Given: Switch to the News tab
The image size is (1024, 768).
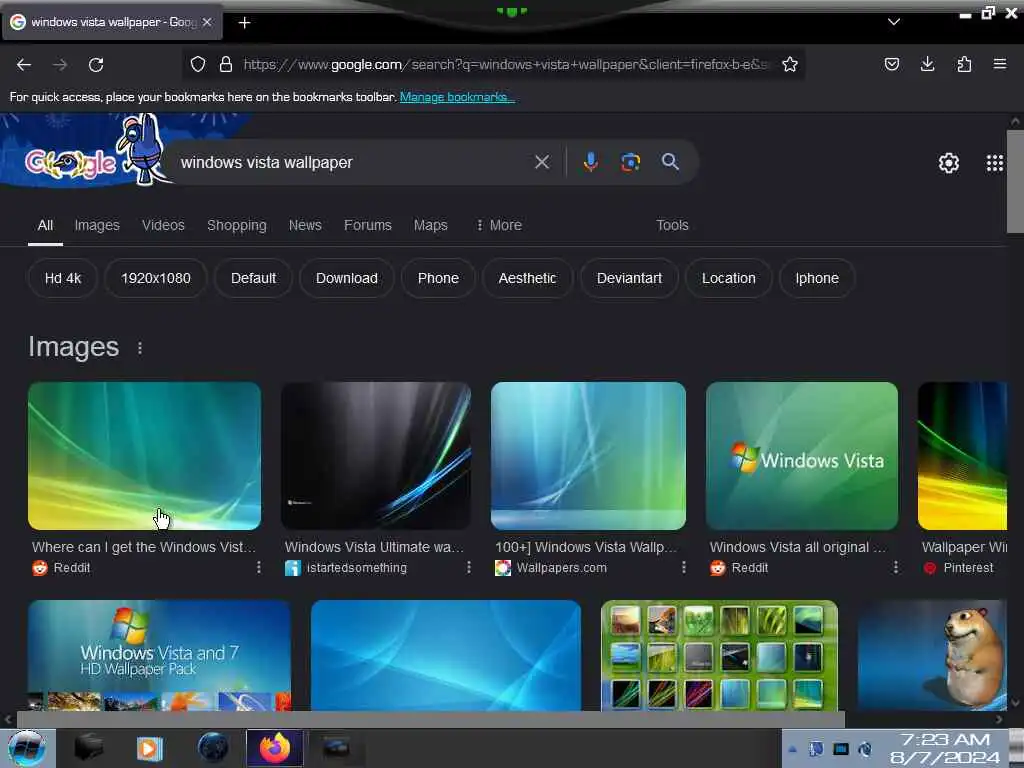Looking at the screenshot, I should 305,225.
